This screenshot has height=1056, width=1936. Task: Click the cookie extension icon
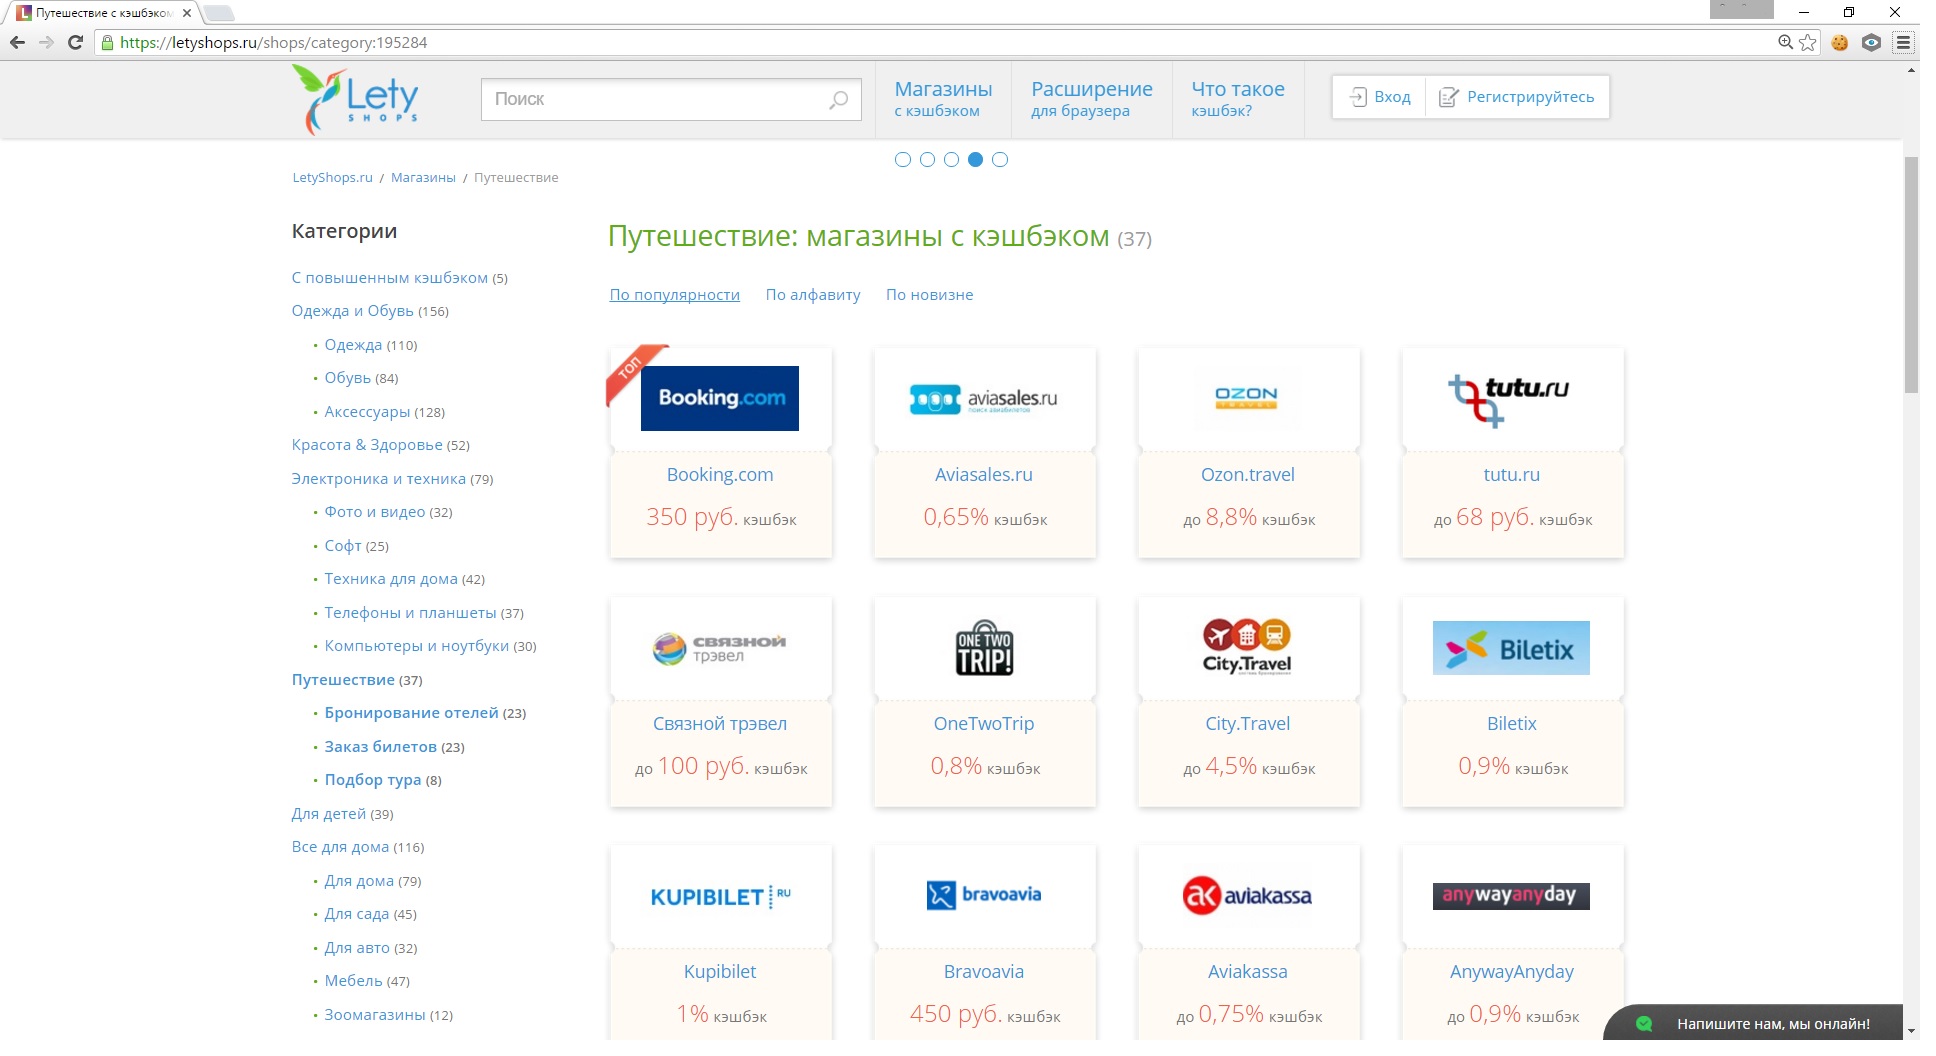point(1839,42)
